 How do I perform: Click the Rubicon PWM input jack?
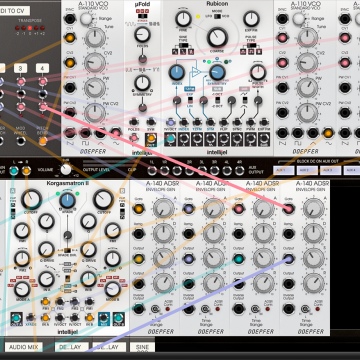251,122
